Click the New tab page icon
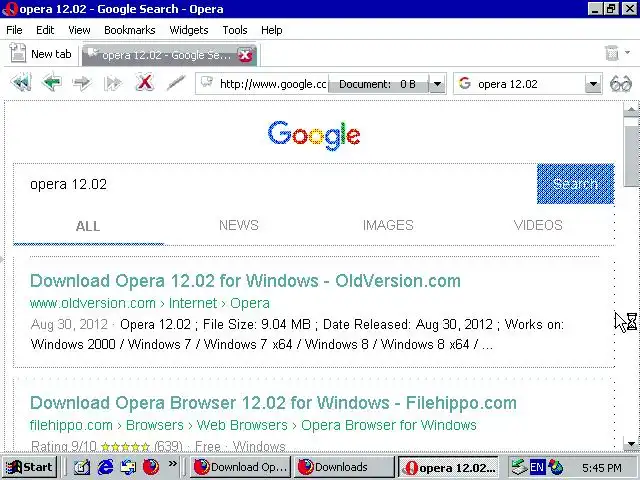This screenshot has height=480, width=640. coord(18,53)
